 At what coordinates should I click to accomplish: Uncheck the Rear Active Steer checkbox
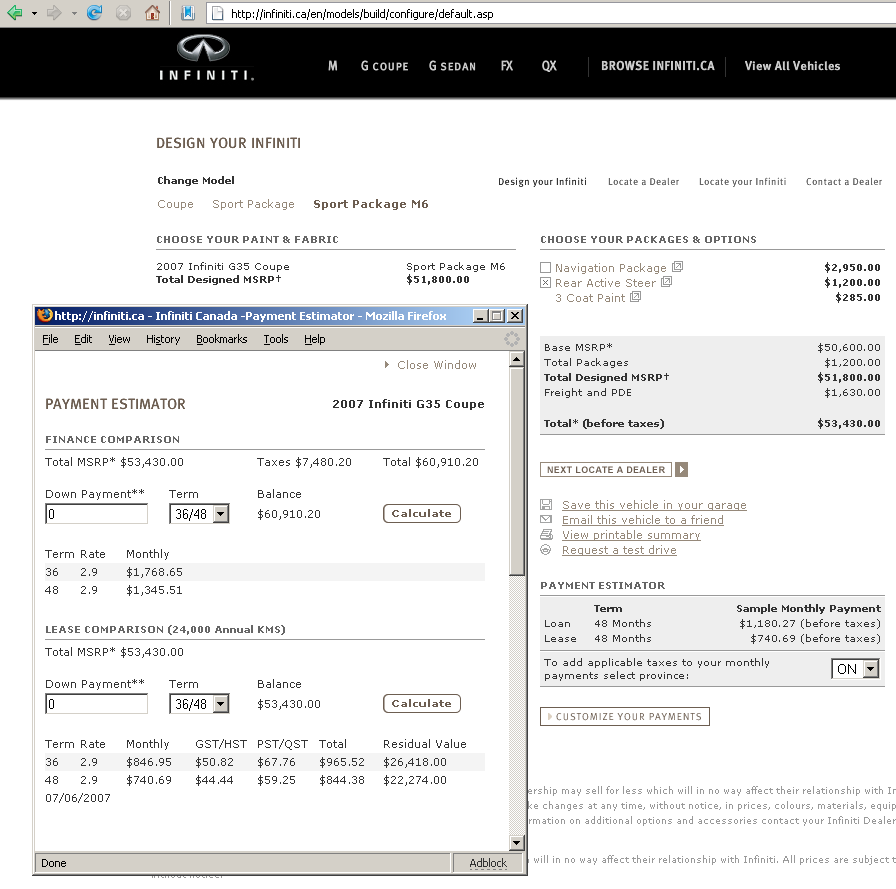[x=545, y=283]
